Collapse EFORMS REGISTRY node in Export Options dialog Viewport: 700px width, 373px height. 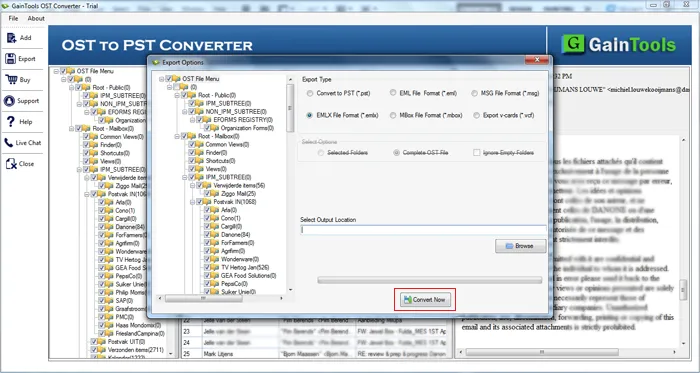(x=193, y=120)
